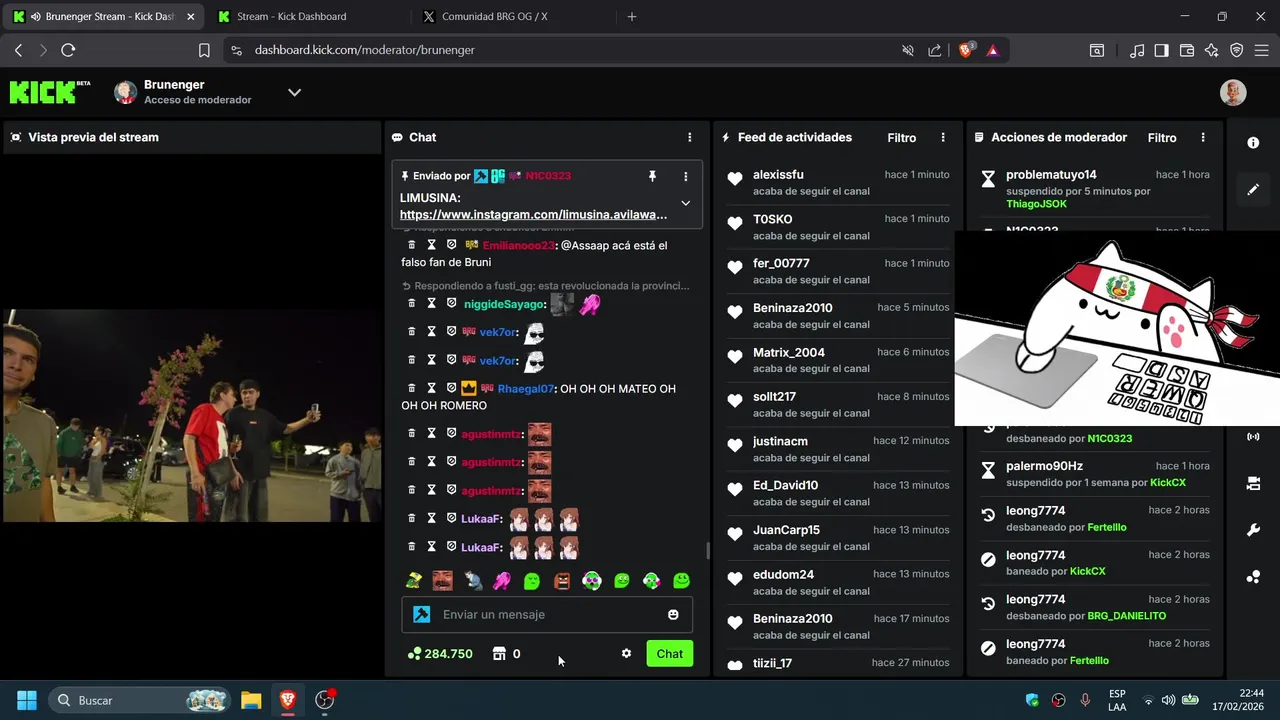This screenshot has width=1280, height=720.
Task: Open the user profile avatar top right
Action: [1233, 92]
